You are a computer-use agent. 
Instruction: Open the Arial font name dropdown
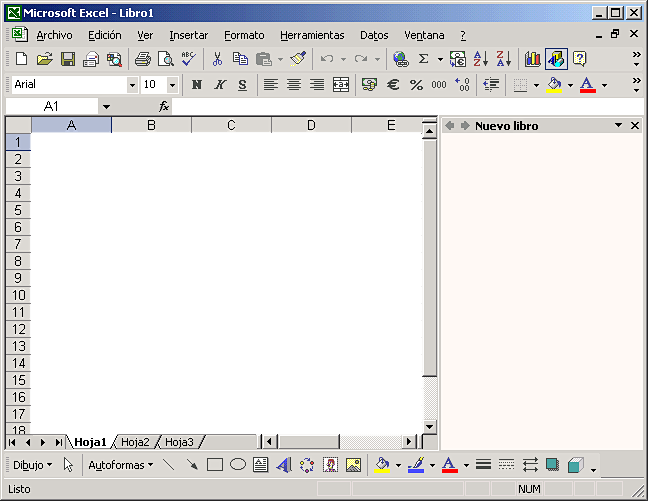(x=132, y=85)
